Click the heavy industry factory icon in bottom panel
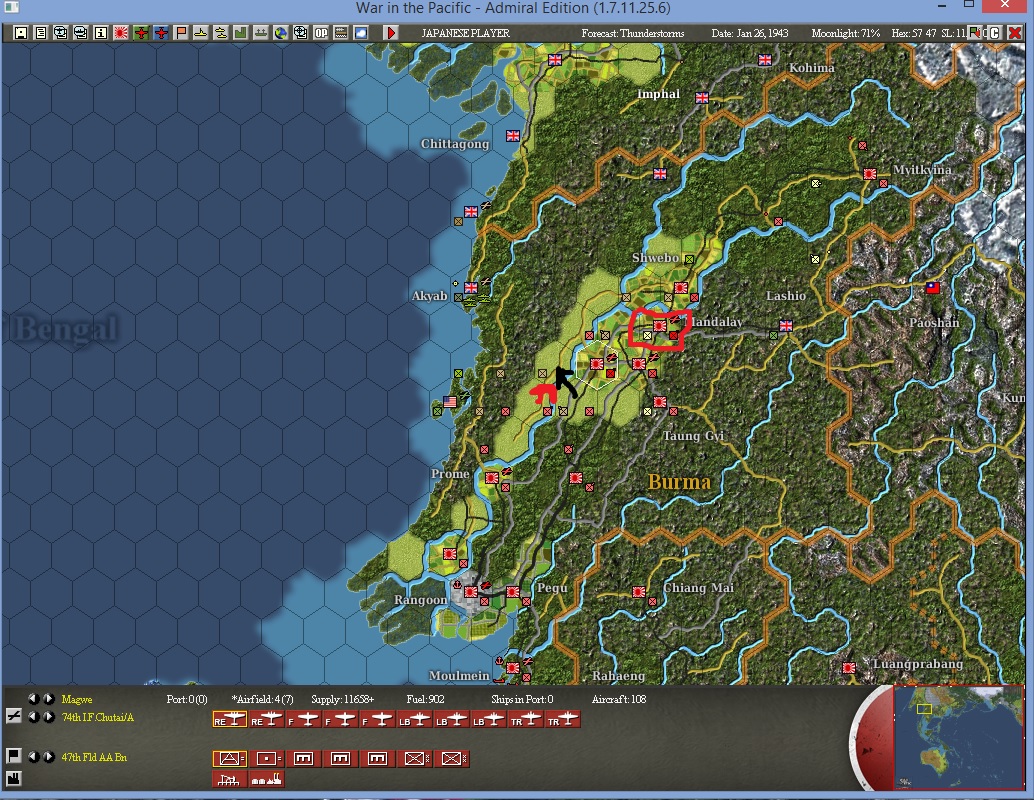 (x=266, y=779)
